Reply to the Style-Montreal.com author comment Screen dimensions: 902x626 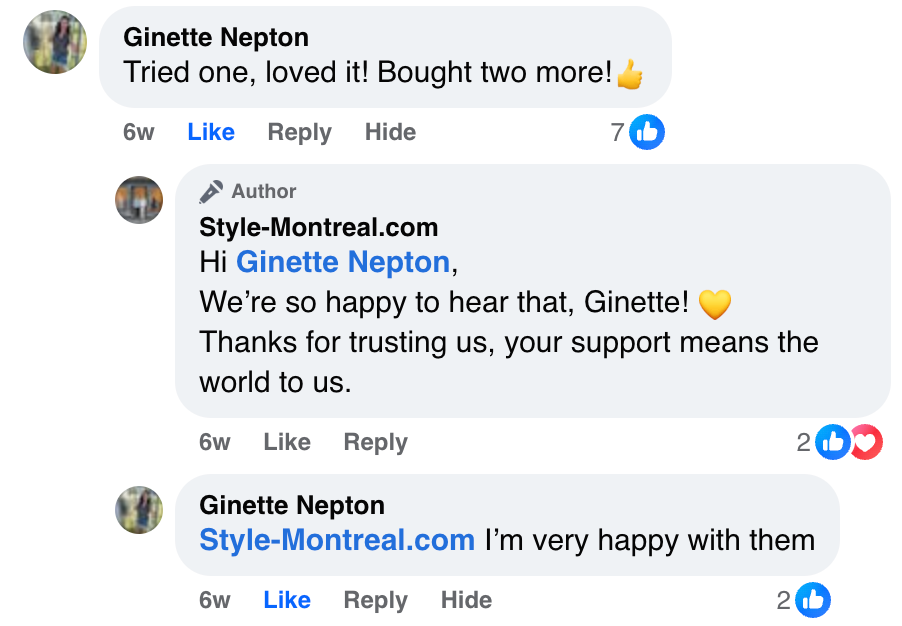pyautogui.click(x=375, y=442)
